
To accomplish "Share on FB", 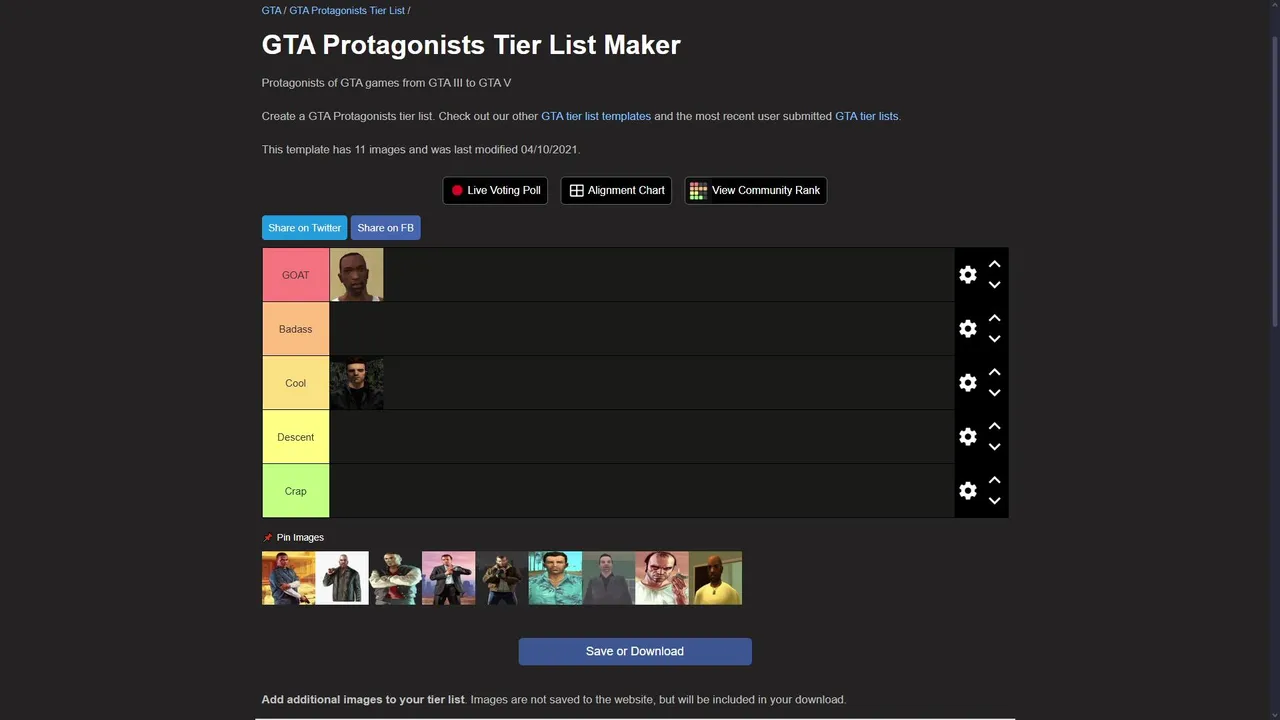I will point(385,228).
